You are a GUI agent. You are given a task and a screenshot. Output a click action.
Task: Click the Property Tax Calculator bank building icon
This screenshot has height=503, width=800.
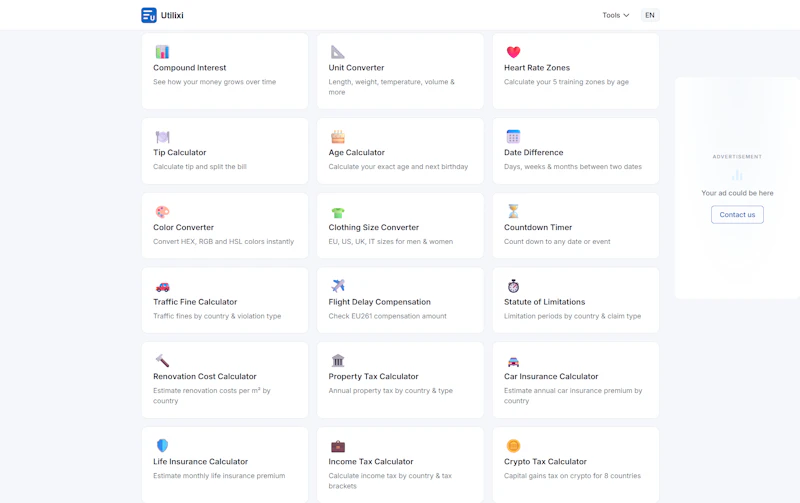point(338,361)
